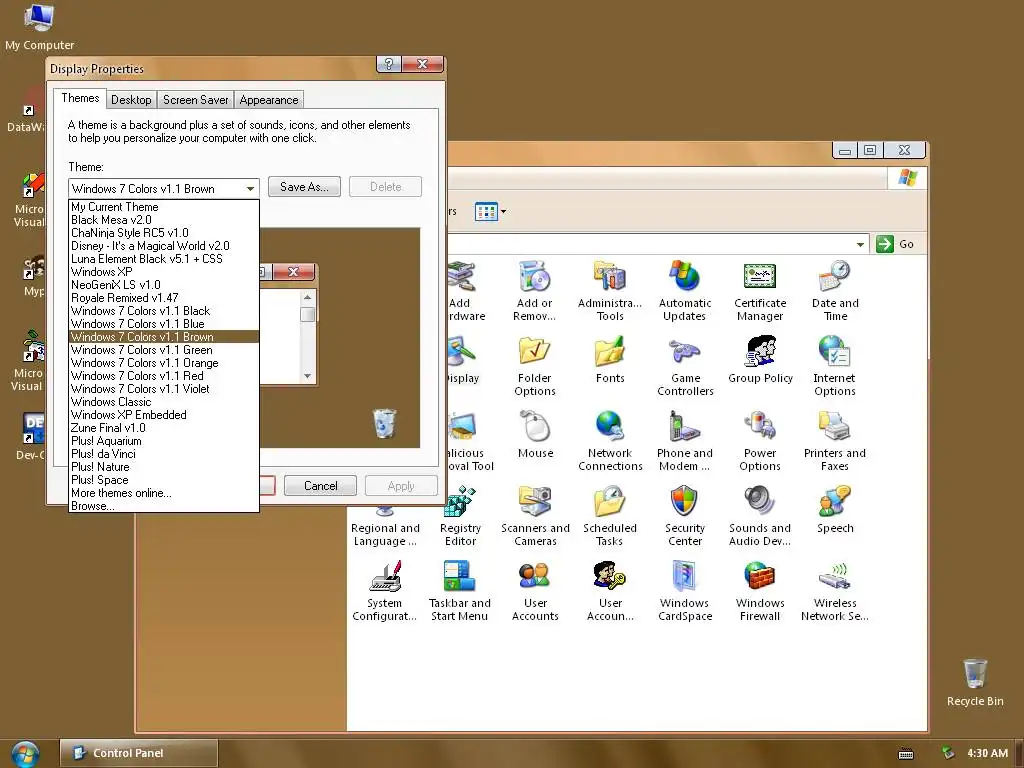1024x768 pixels.
Task: Open the Add or Remove Programs icon
Action: click(x=535, y=291)
